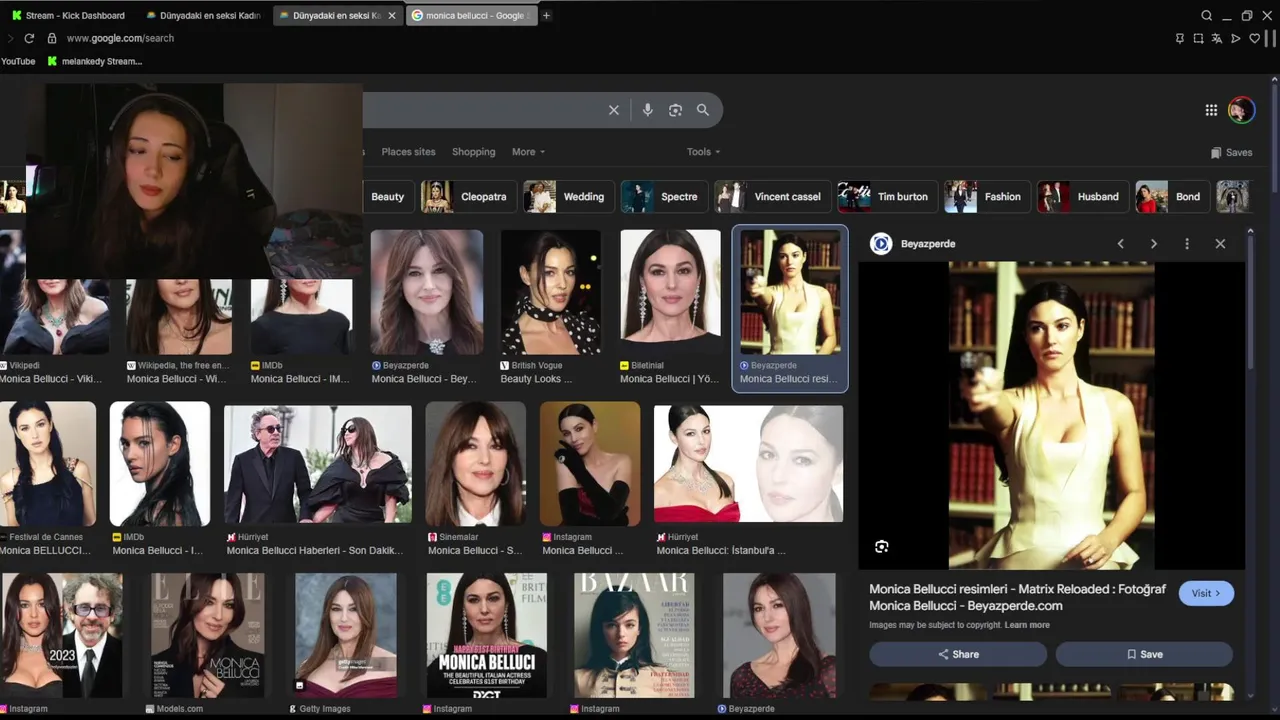Filter results with the Husband chip

point(1082,197)
